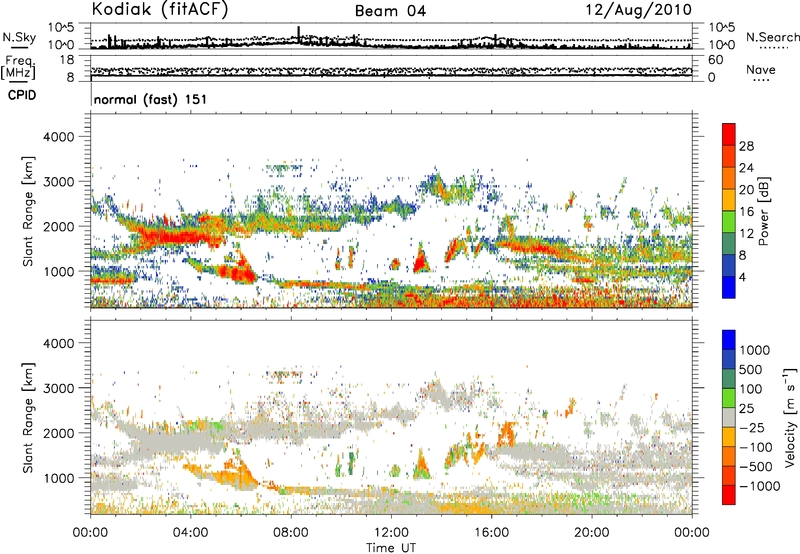Screen dimensions: 800x554
Task: Click the "16" label on power color bar
Action: pos(746,212)
